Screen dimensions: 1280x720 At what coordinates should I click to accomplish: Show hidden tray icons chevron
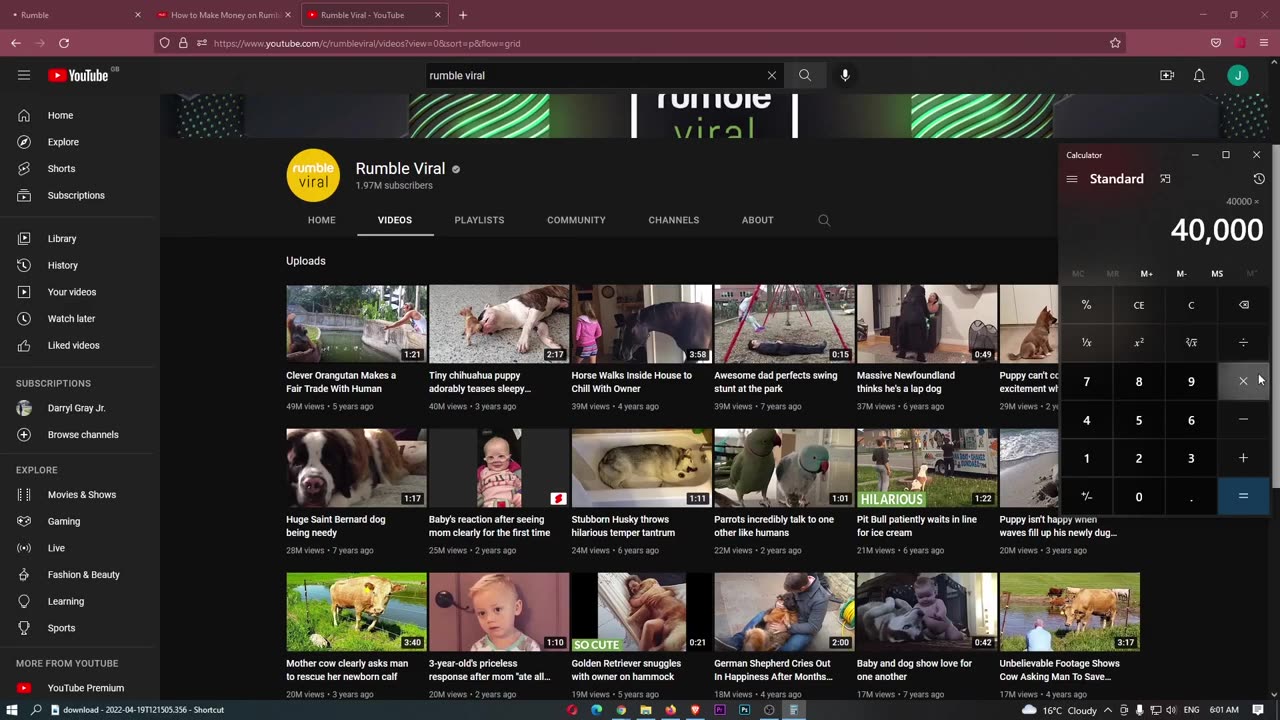pos(1107,710)
